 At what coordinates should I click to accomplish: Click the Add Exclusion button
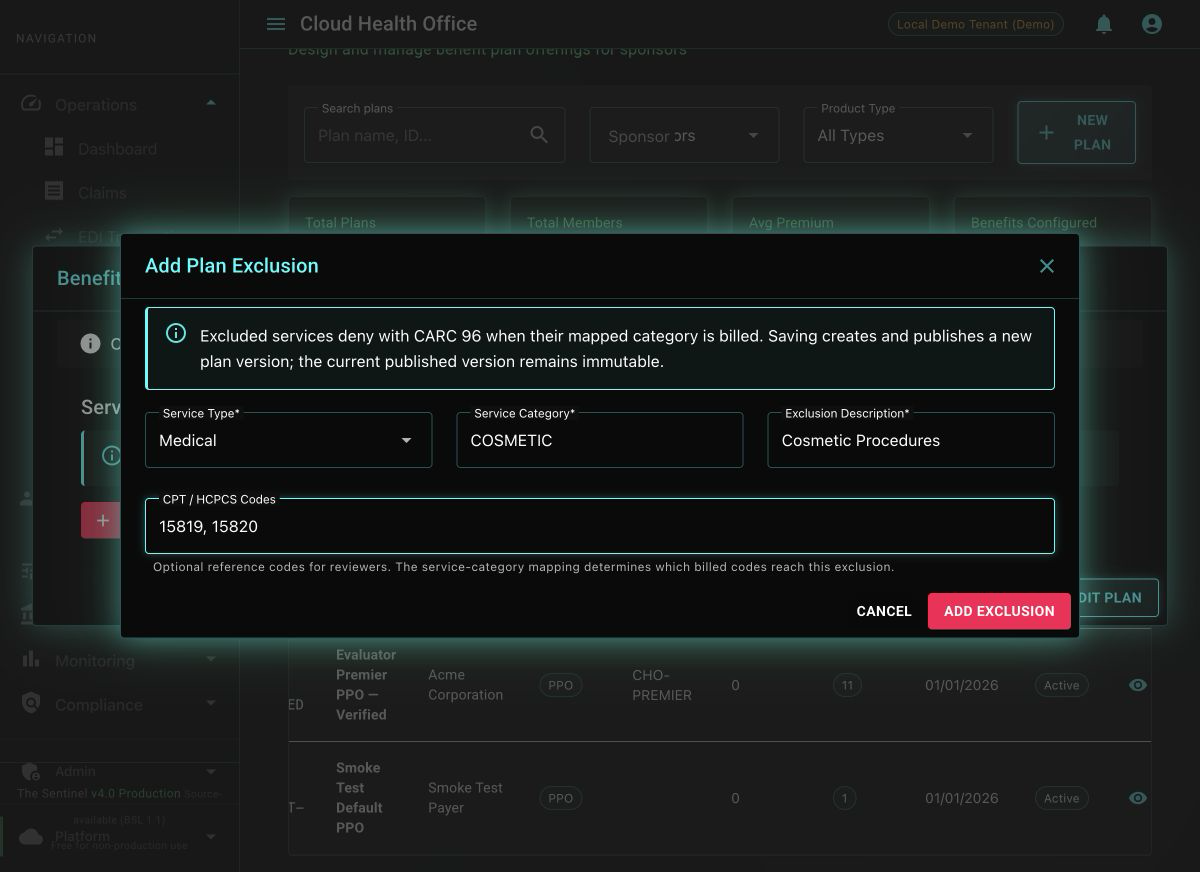click(999, 611)
